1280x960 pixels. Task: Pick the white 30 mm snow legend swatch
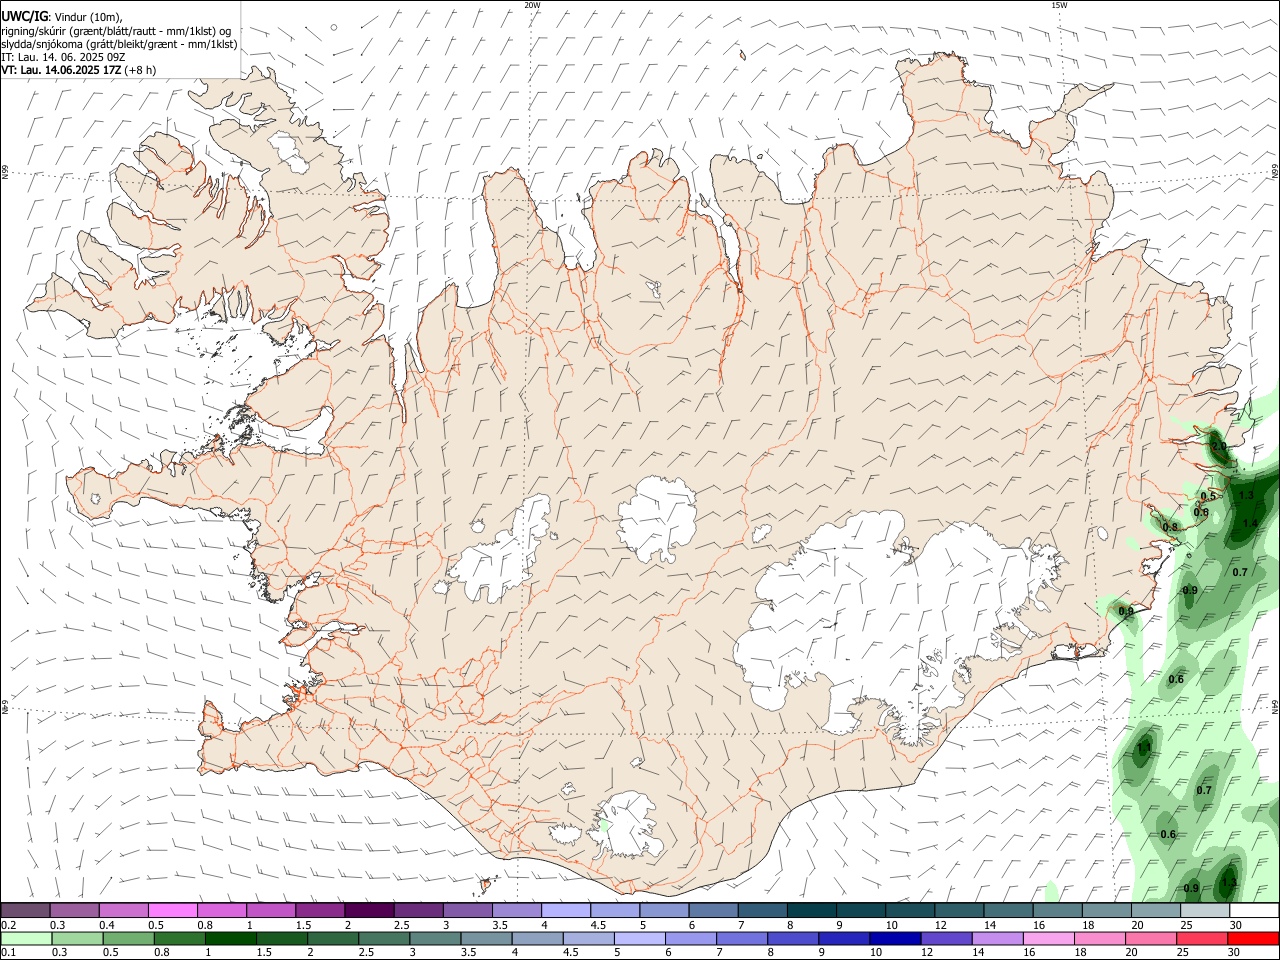[x=1253, y=910]
